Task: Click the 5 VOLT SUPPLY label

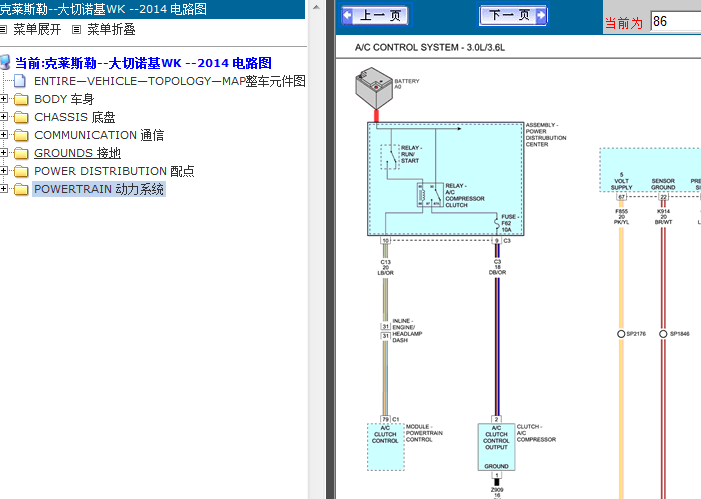Action: click(621, 181)
